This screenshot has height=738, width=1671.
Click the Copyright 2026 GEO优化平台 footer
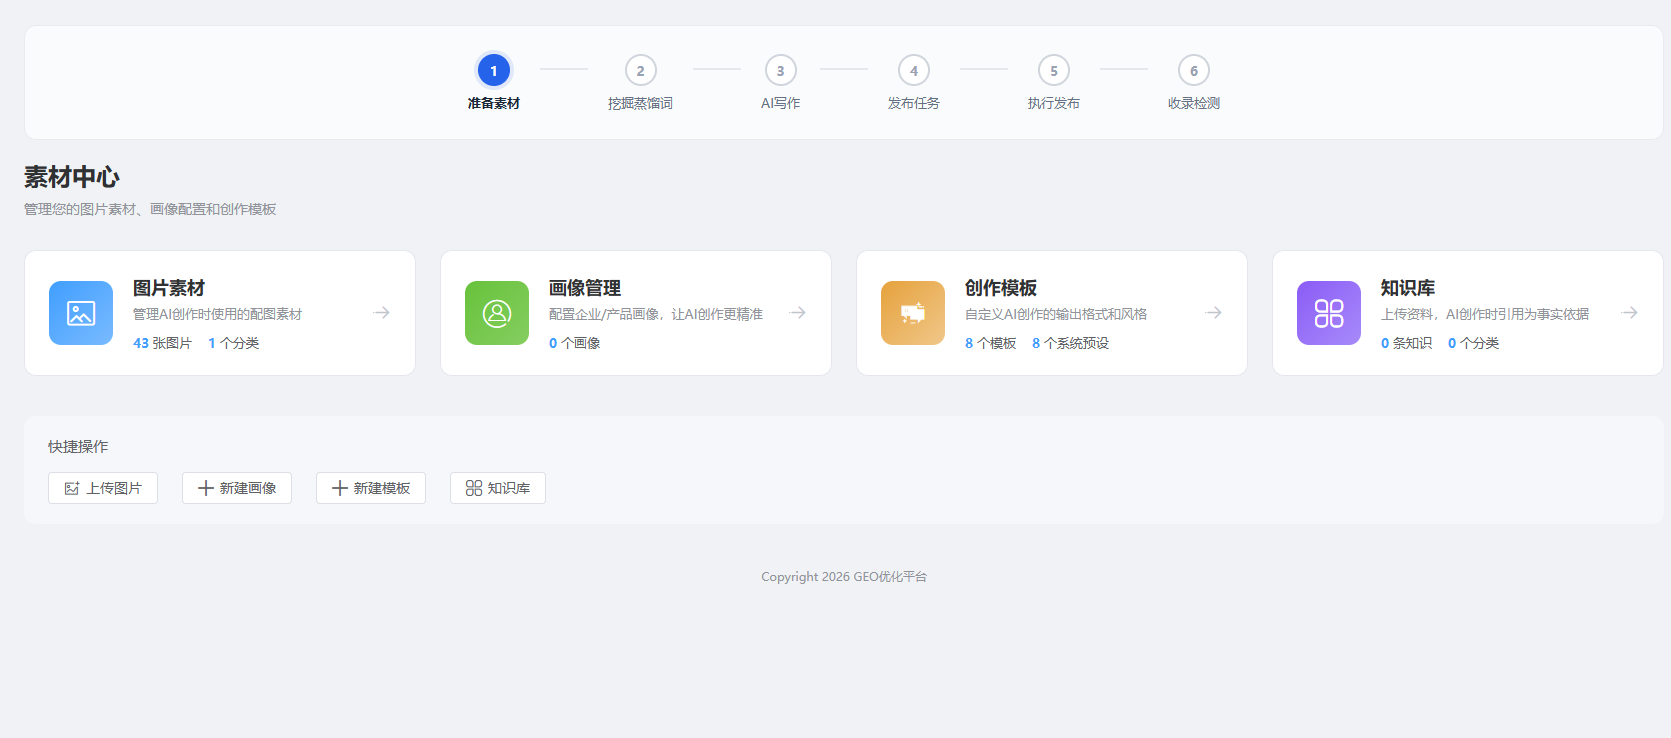click(x=844, y=577)
